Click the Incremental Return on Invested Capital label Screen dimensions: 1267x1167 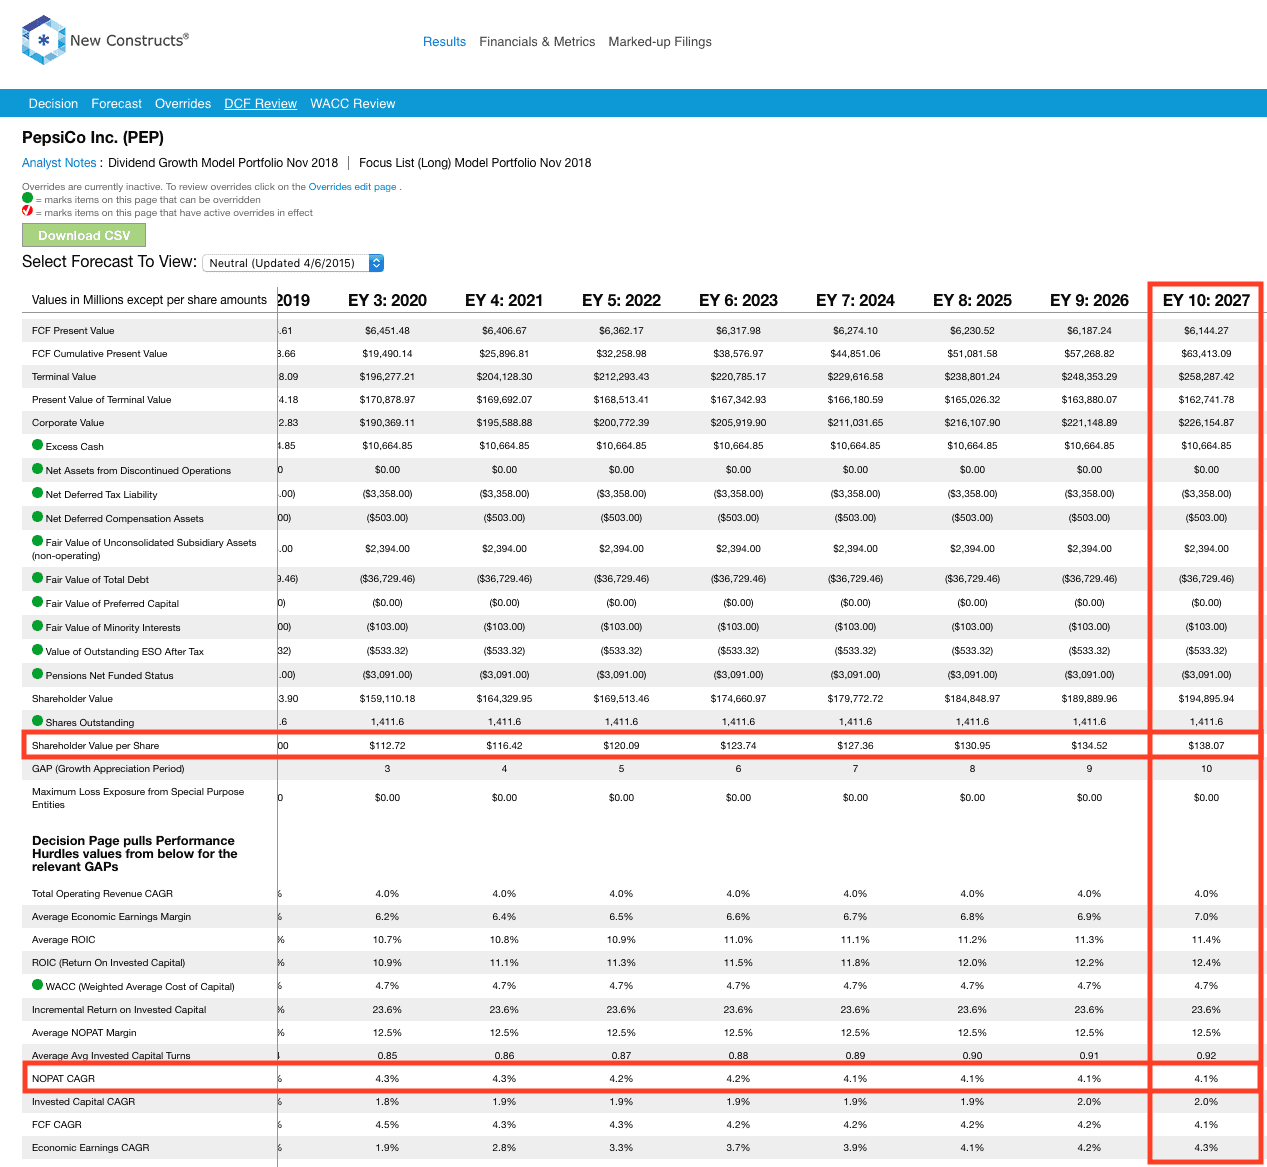coord(119,1010)
